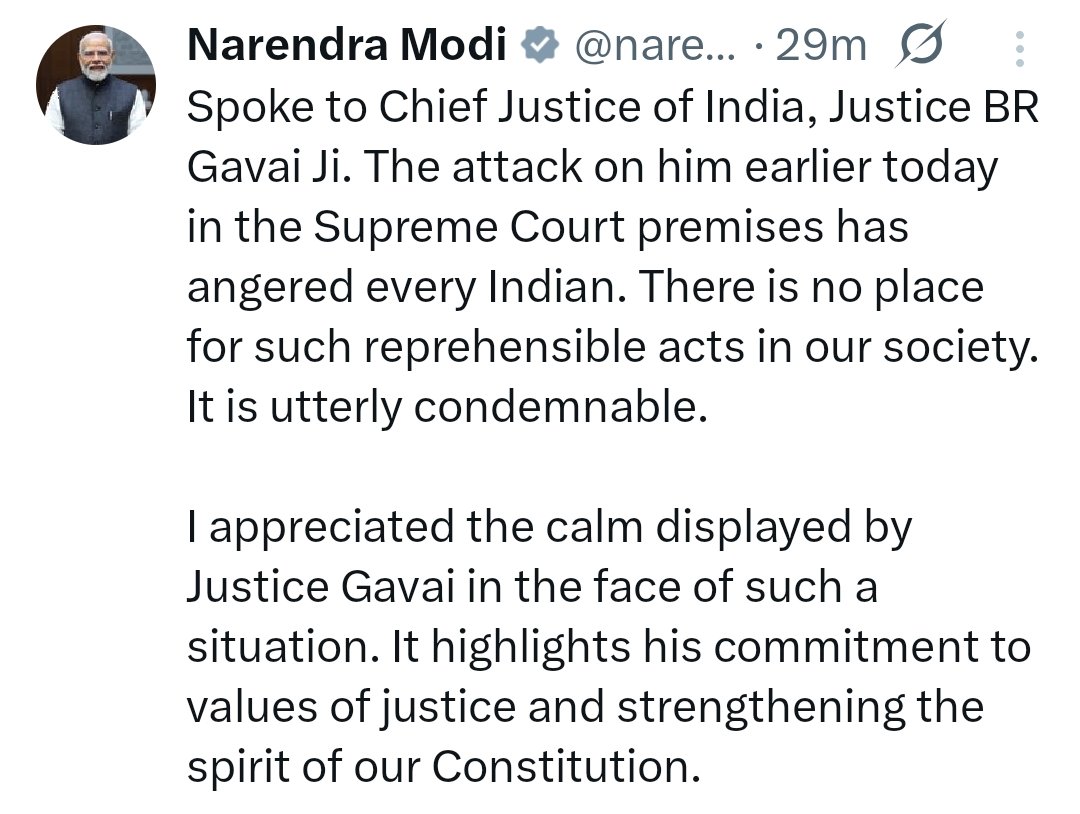Open the Grok explain-post icon
This screenshot has height=814, width=1080.
(923, 45)
